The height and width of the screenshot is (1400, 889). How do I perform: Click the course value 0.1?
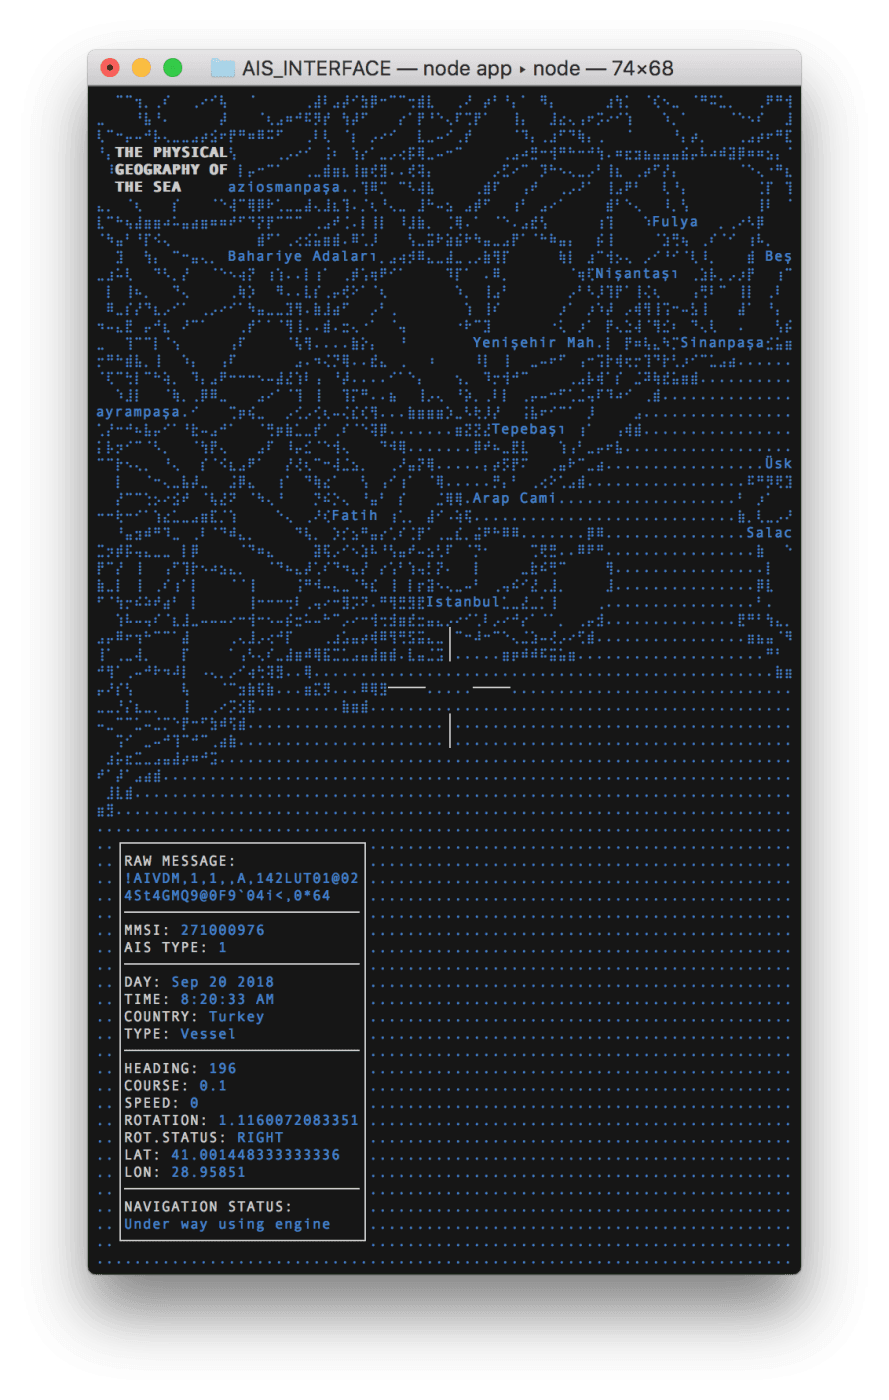[x=213, y=1086]
